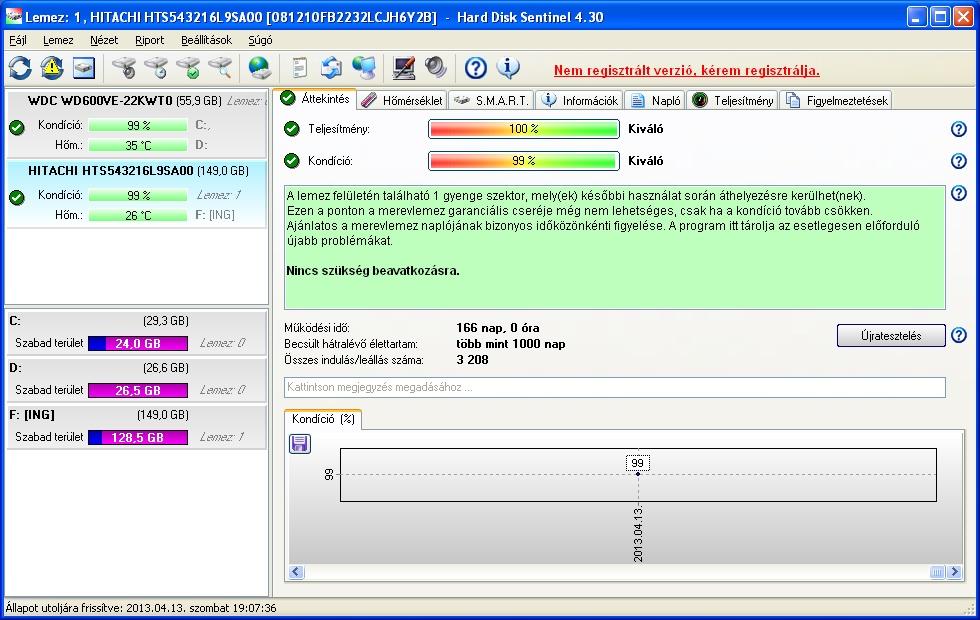Open the Nézet menu
This screenshot has width=980, height=620.
click(104, 40)
